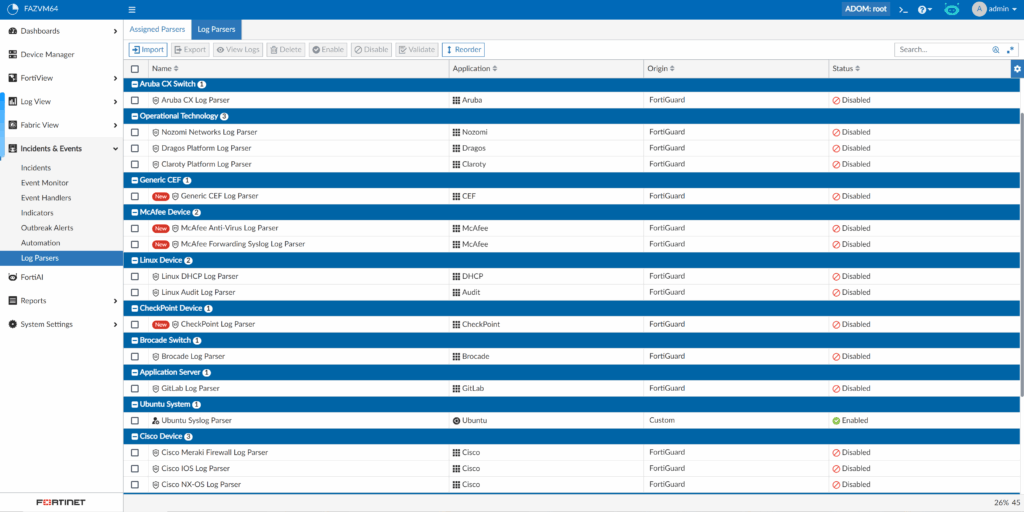Collapse the Aruba CX Switch group
The width and height of the screenshot is (1024, 512).
135,84
